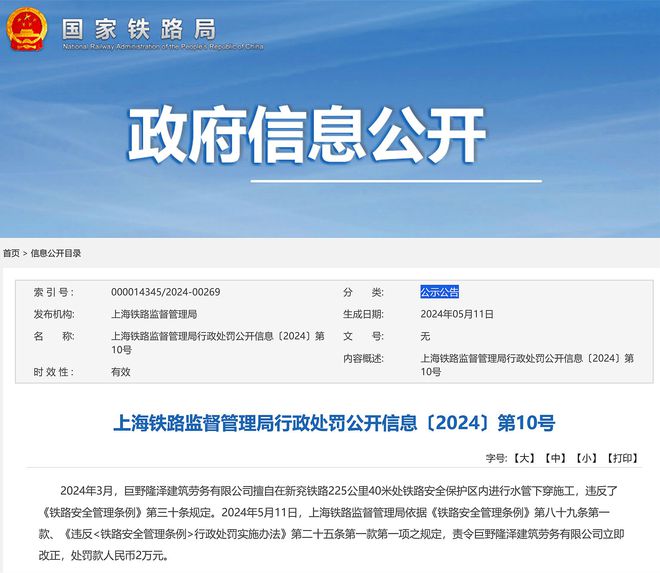Go to 首页 in the breadcrumb

(x=11, y=253)
